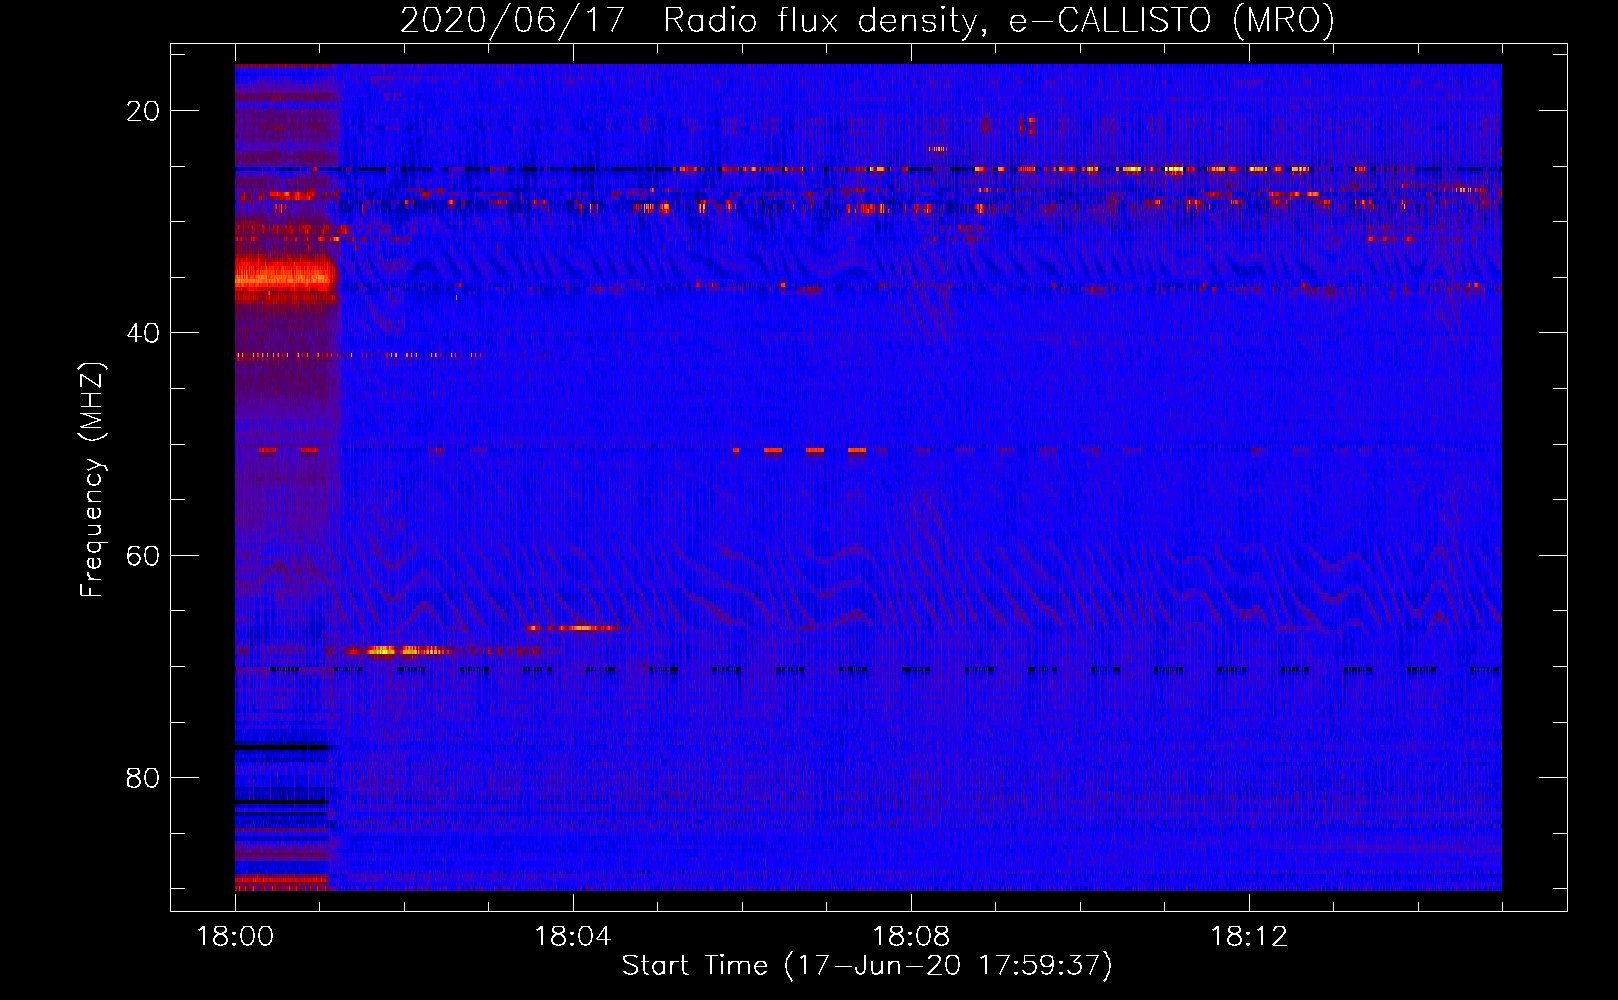Click the '18:00' time tick label
Screen dimensions: 1618x1000
(235, 936)
